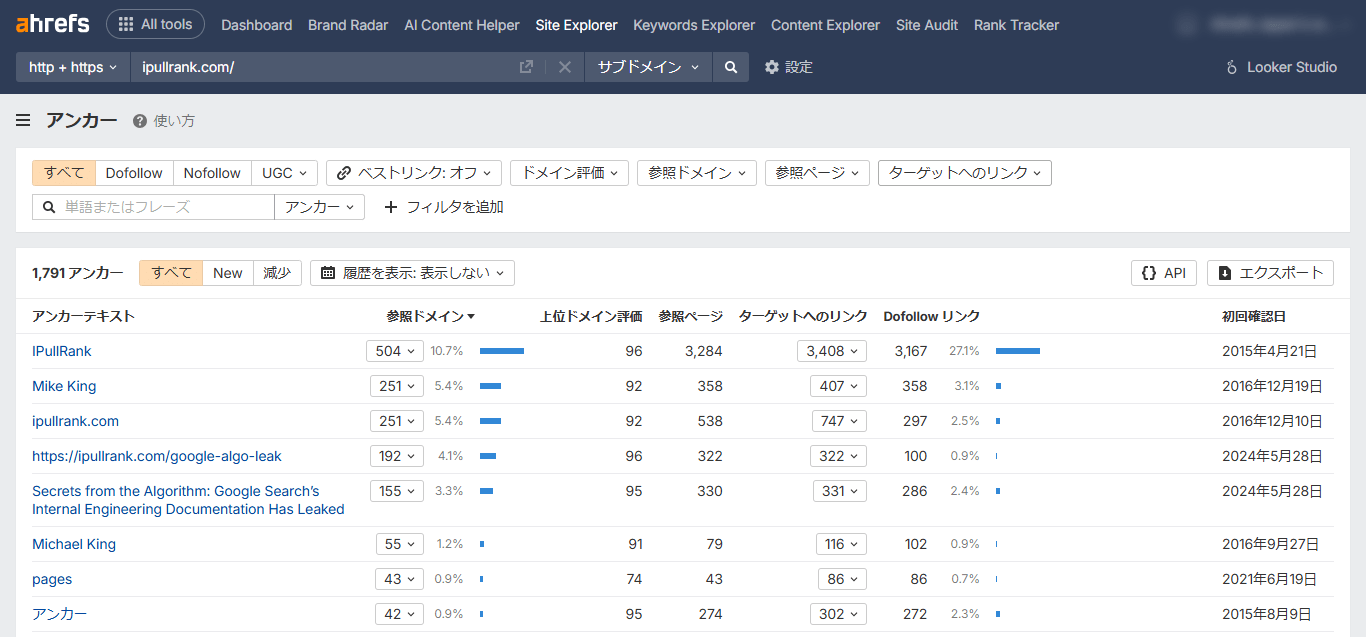This screenshot has height=637, width=1366.
Task: Open the IPullRank anchor text link
Action: (64, 351)
